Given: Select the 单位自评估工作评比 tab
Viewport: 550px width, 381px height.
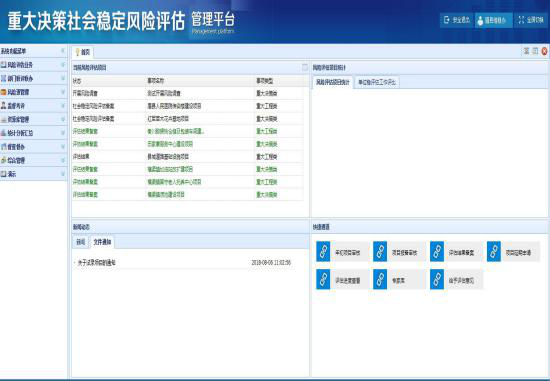Looking at the screenshot, I should (377, 82).
